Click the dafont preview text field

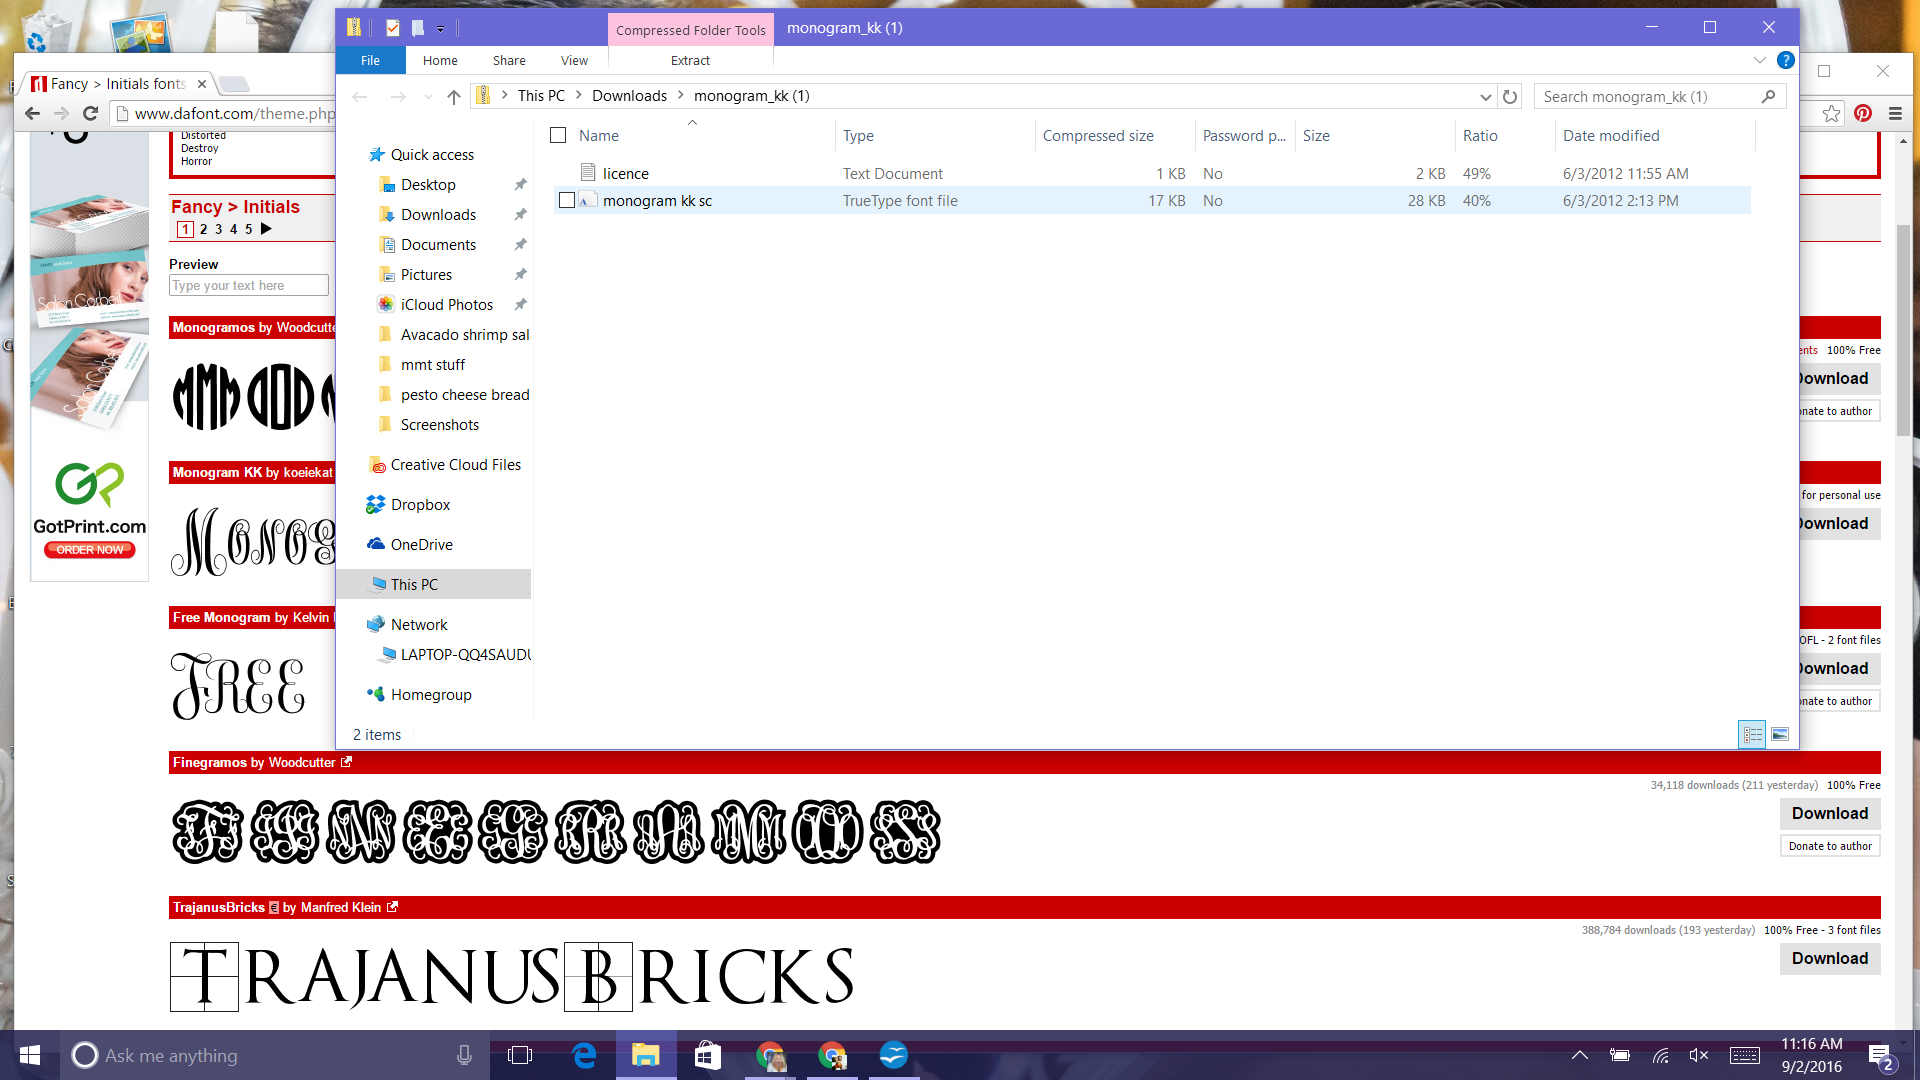click(248, 285)
